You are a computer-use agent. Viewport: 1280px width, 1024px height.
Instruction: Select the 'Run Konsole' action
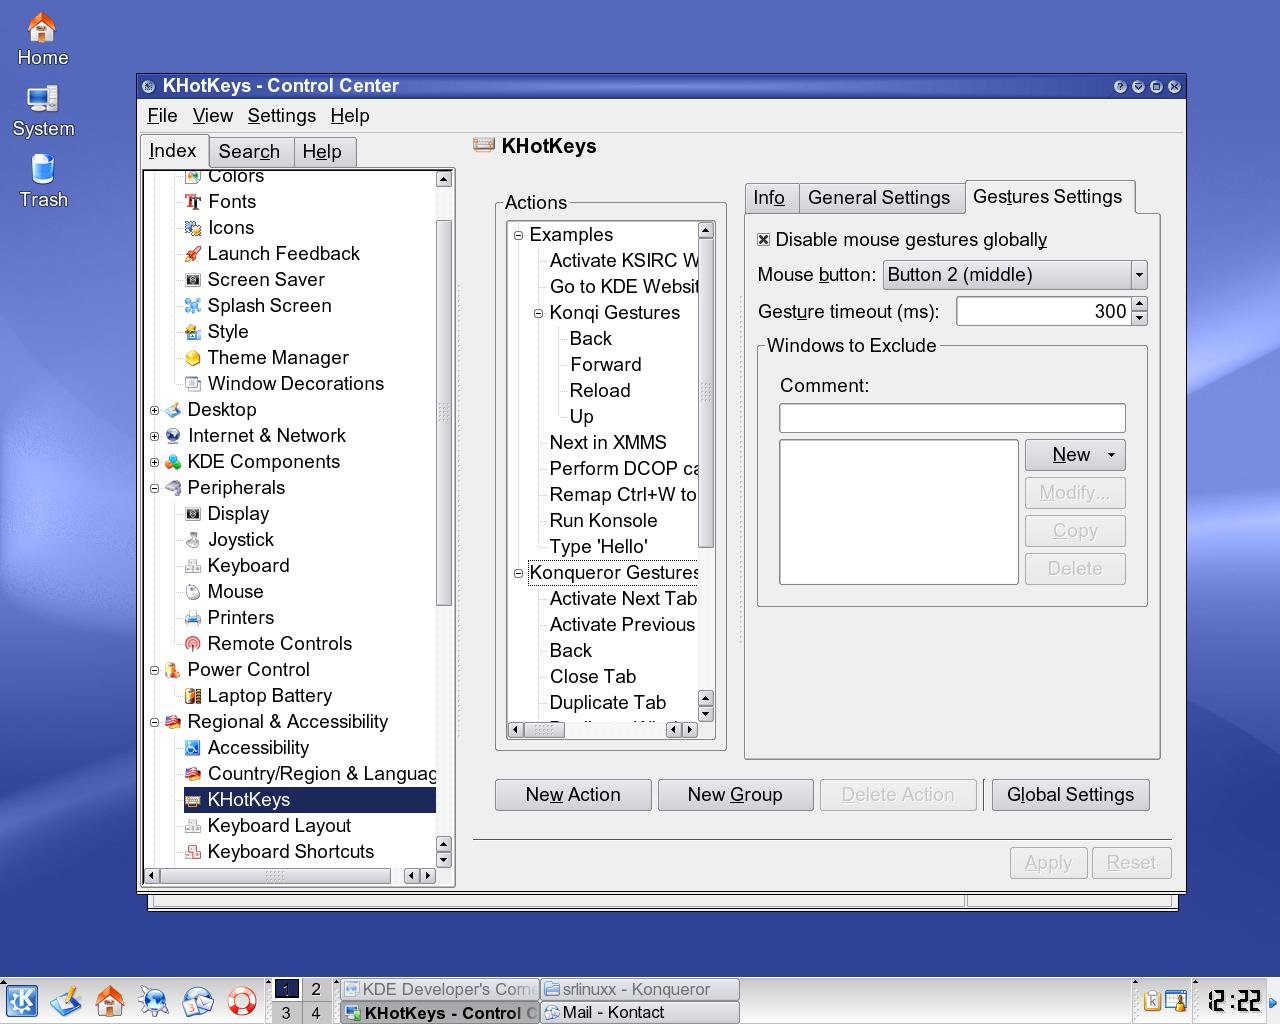click(x=603, y=521)
